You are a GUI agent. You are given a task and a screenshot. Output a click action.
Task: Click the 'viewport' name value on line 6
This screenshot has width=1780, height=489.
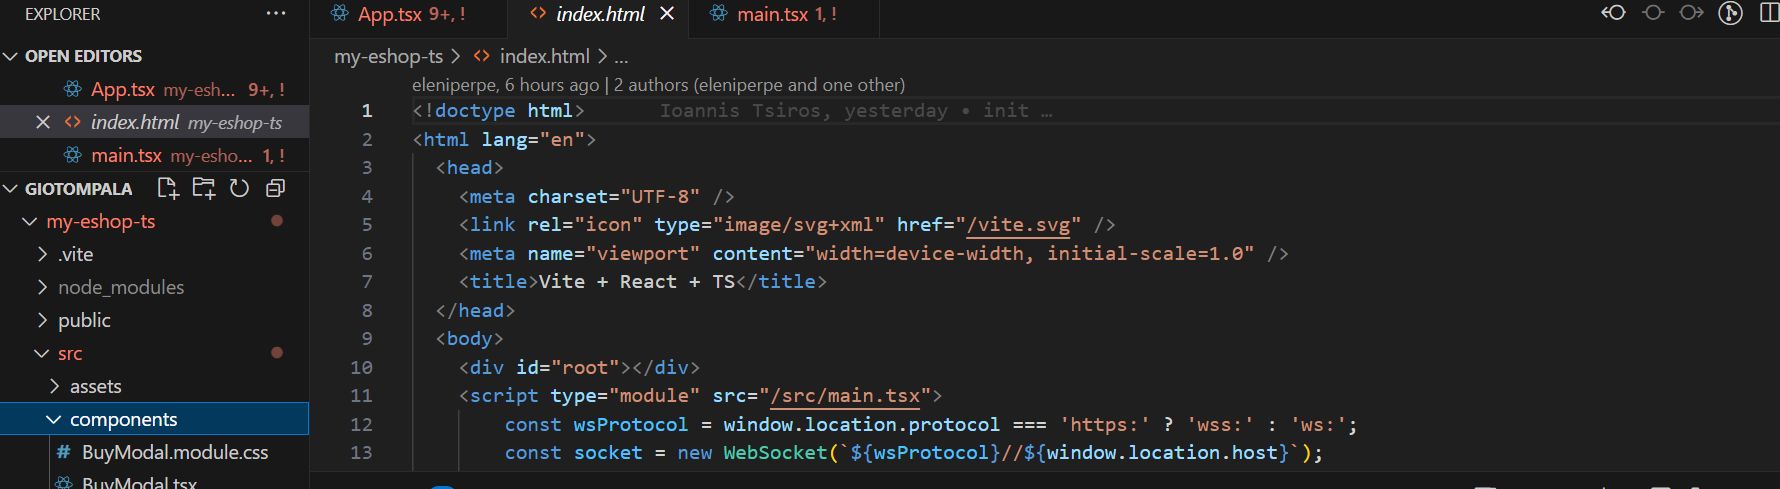click(x=643, y=254)
